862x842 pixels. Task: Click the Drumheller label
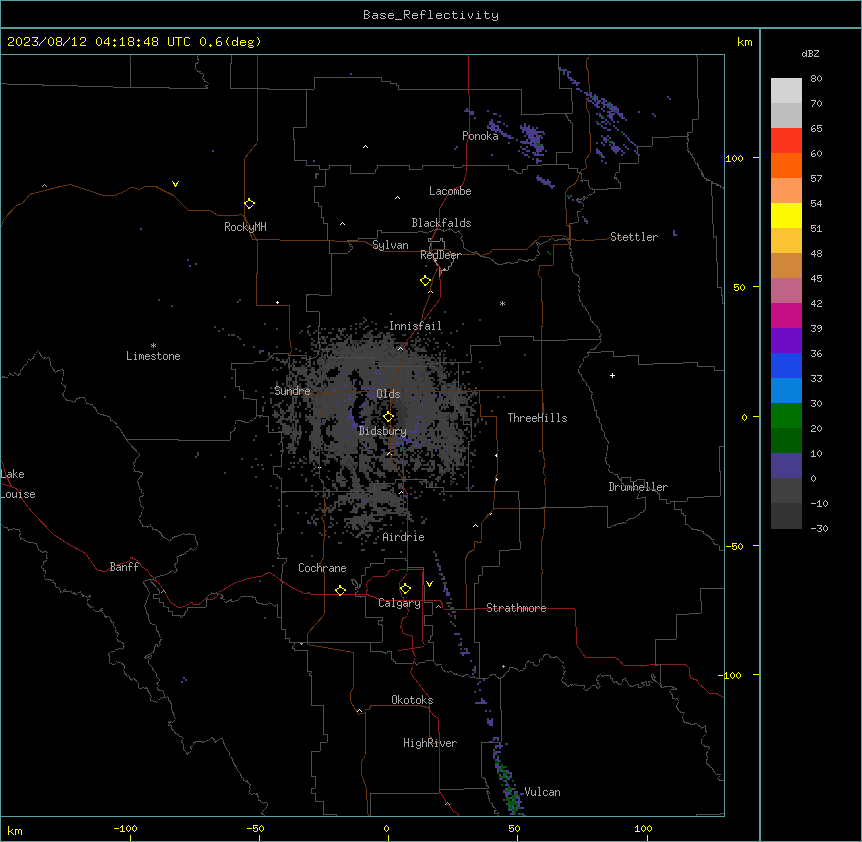pyautogui.click(x=638, y=487)
